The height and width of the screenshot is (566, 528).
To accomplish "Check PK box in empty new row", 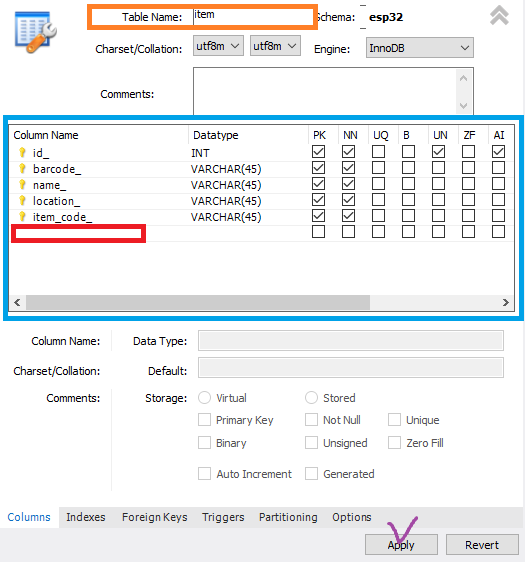I will (318, 232).
